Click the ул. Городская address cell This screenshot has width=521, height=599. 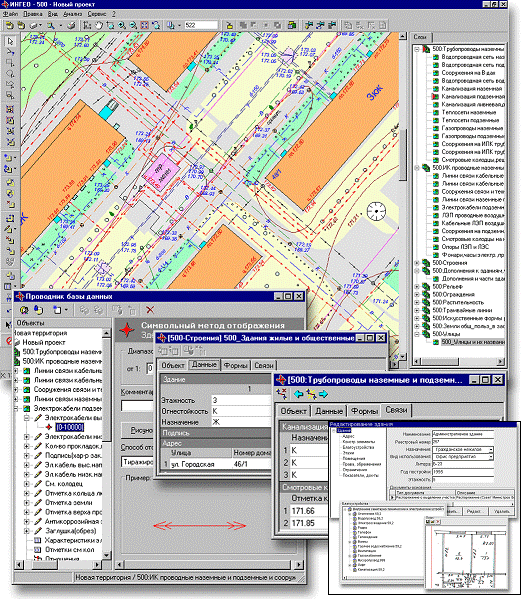[201, 464]
